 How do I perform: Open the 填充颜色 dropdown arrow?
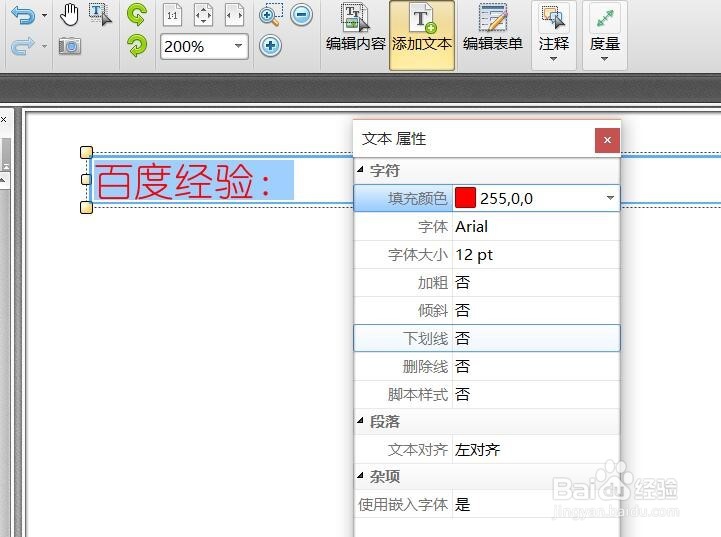tap(610, 198)
